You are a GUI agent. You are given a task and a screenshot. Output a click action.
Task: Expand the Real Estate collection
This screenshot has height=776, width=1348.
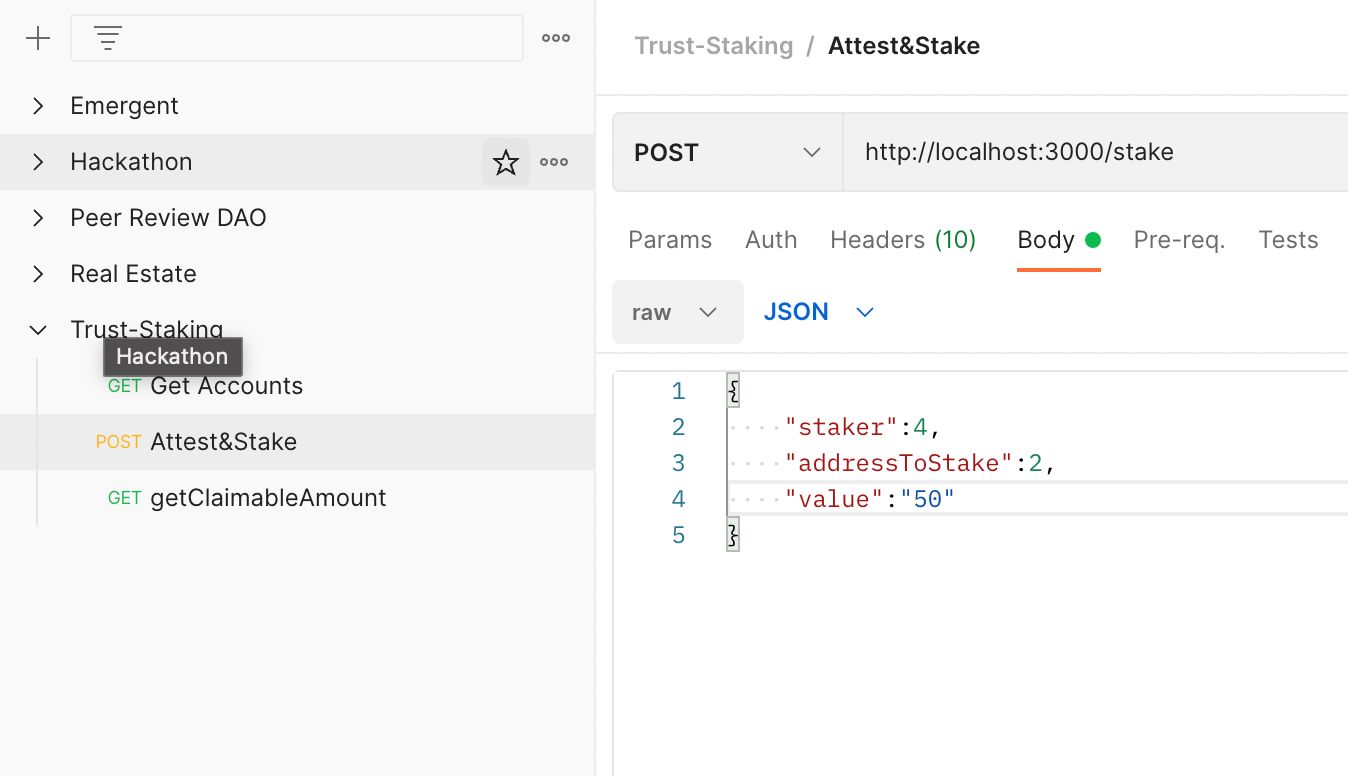(38, 274)
